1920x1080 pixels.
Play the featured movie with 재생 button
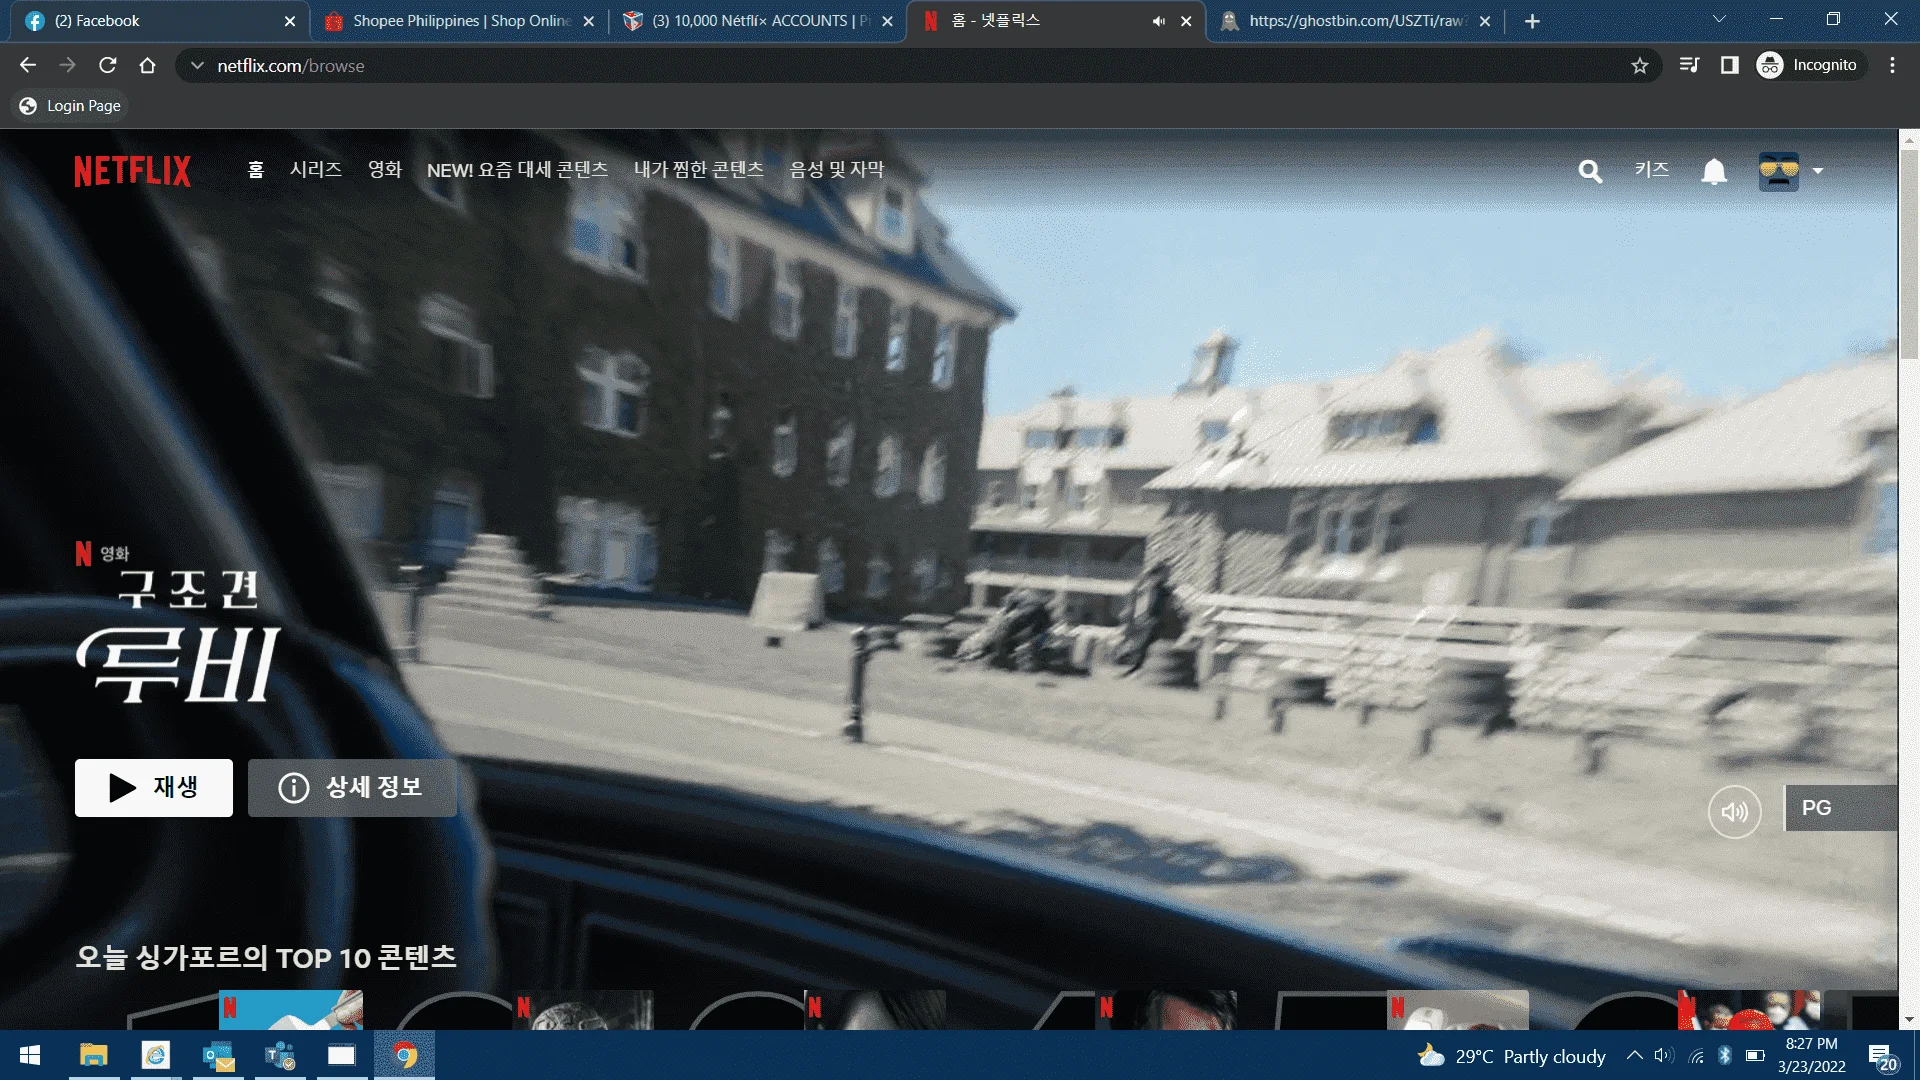[x=154, y=788]
